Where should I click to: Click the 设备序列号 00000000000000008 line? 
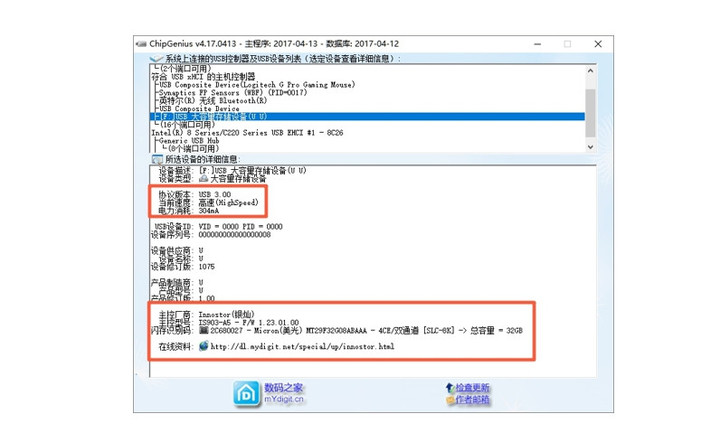pyautogui.click(x=211, y=235)
